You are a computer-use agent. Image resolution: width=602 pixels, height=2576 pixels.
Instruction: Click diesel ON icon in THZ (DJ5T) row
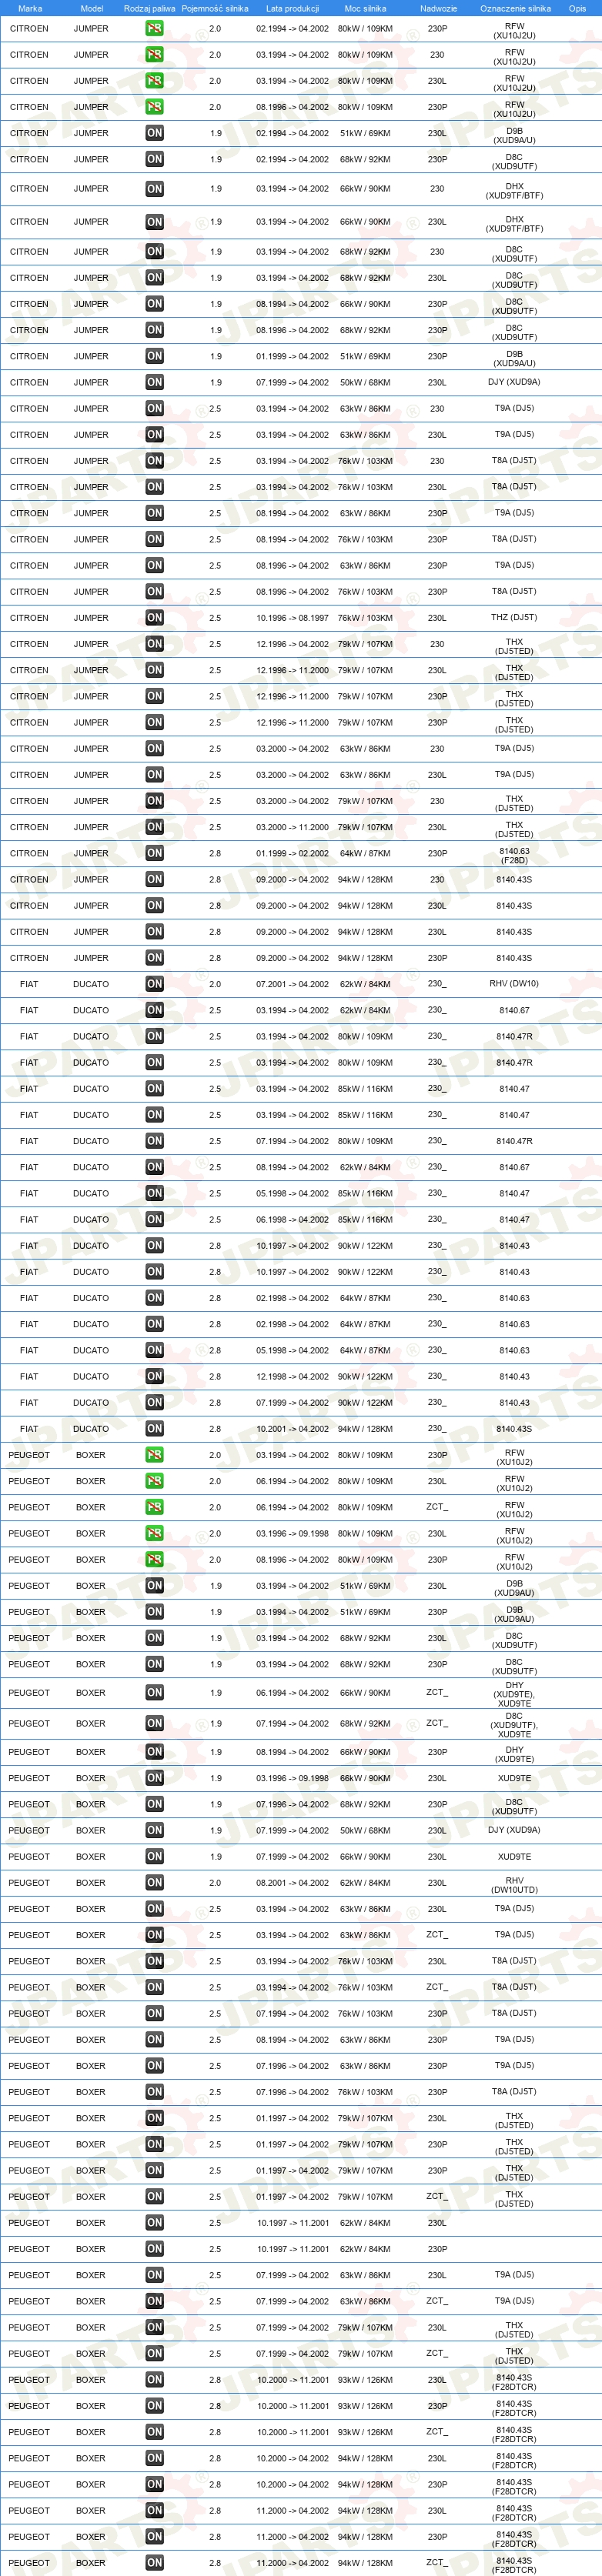coord(154,618)
